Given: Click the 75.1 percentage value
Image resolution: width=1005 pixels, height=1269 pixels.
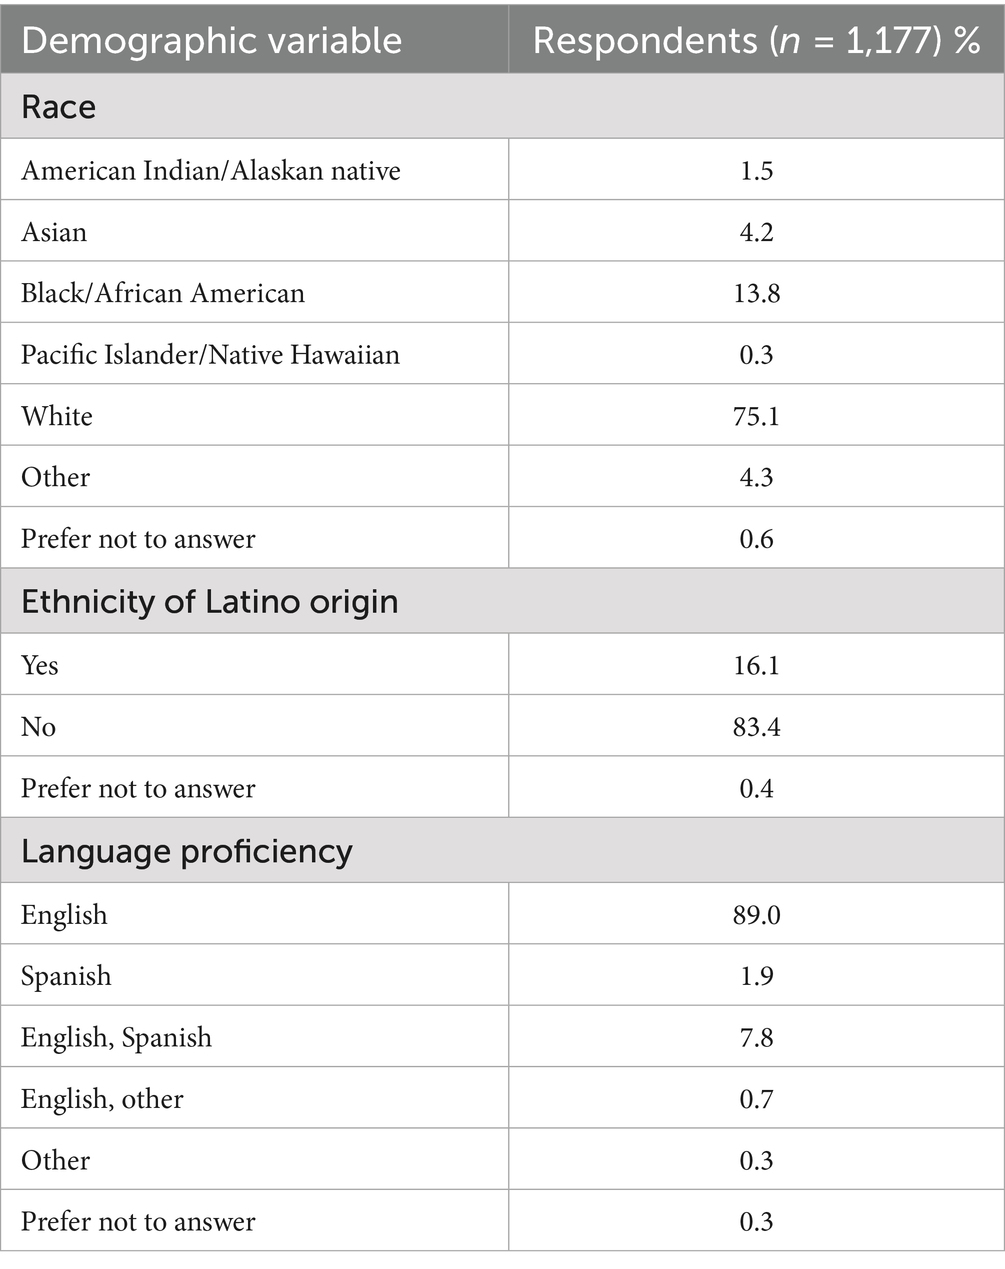Looking at the screenshot, I should (x=756, y=416).
